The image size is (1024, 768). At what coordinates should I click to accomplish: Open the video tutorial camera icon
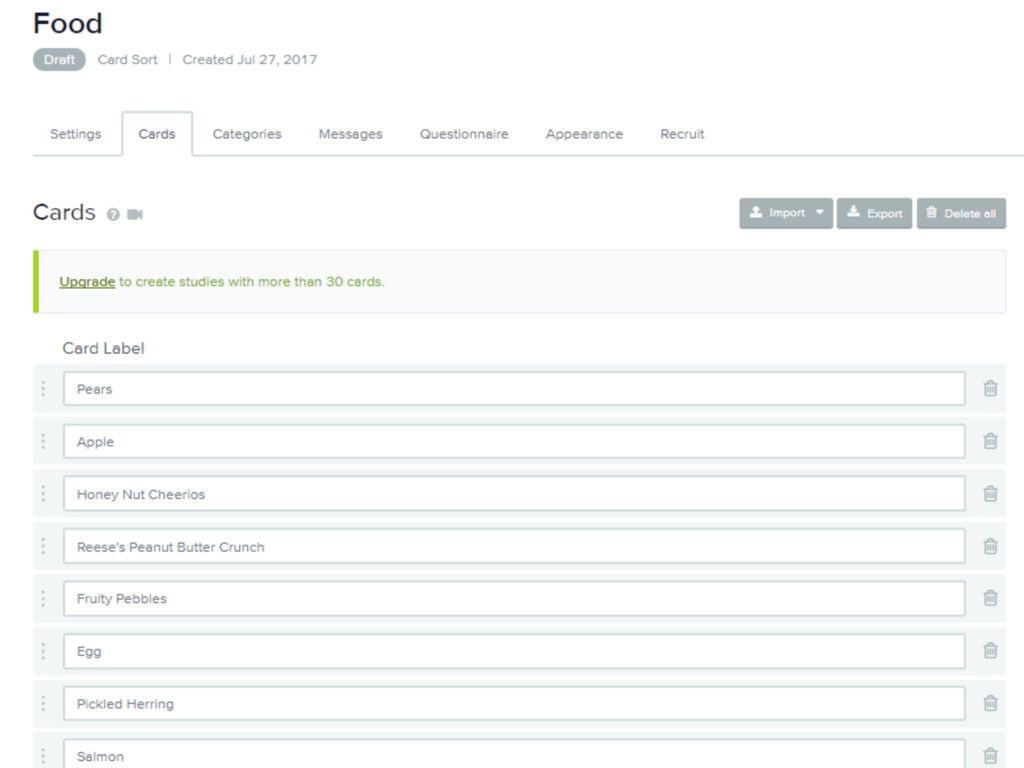(x=135, y=214)
